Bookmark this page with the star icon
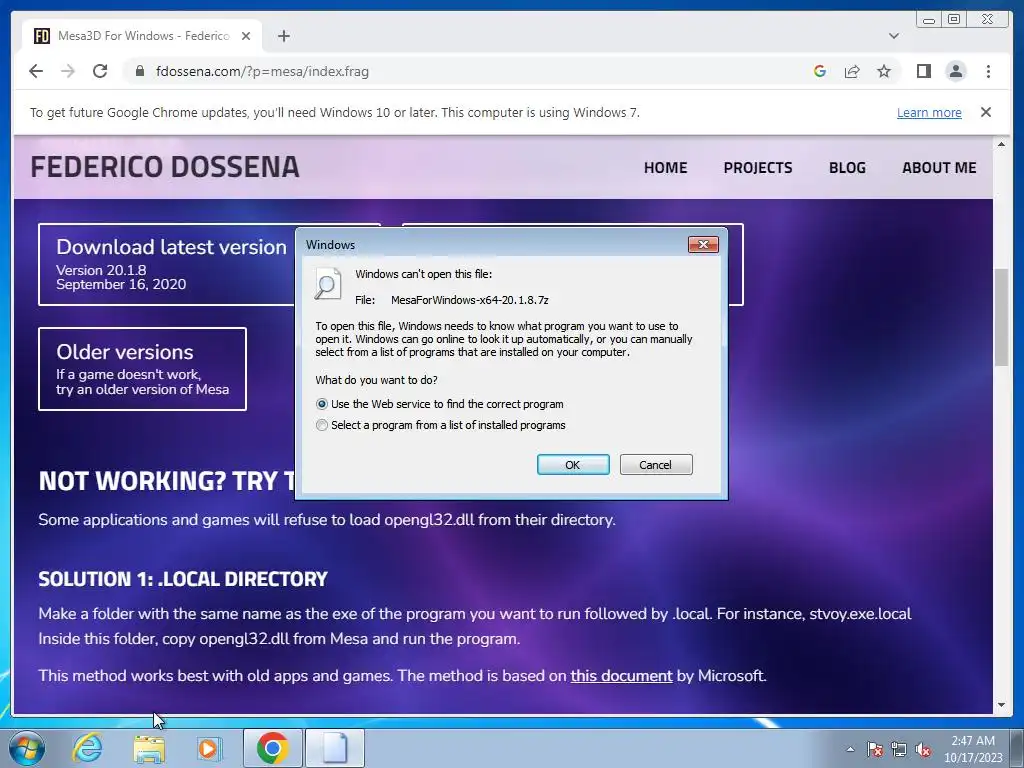 point(884,71)
